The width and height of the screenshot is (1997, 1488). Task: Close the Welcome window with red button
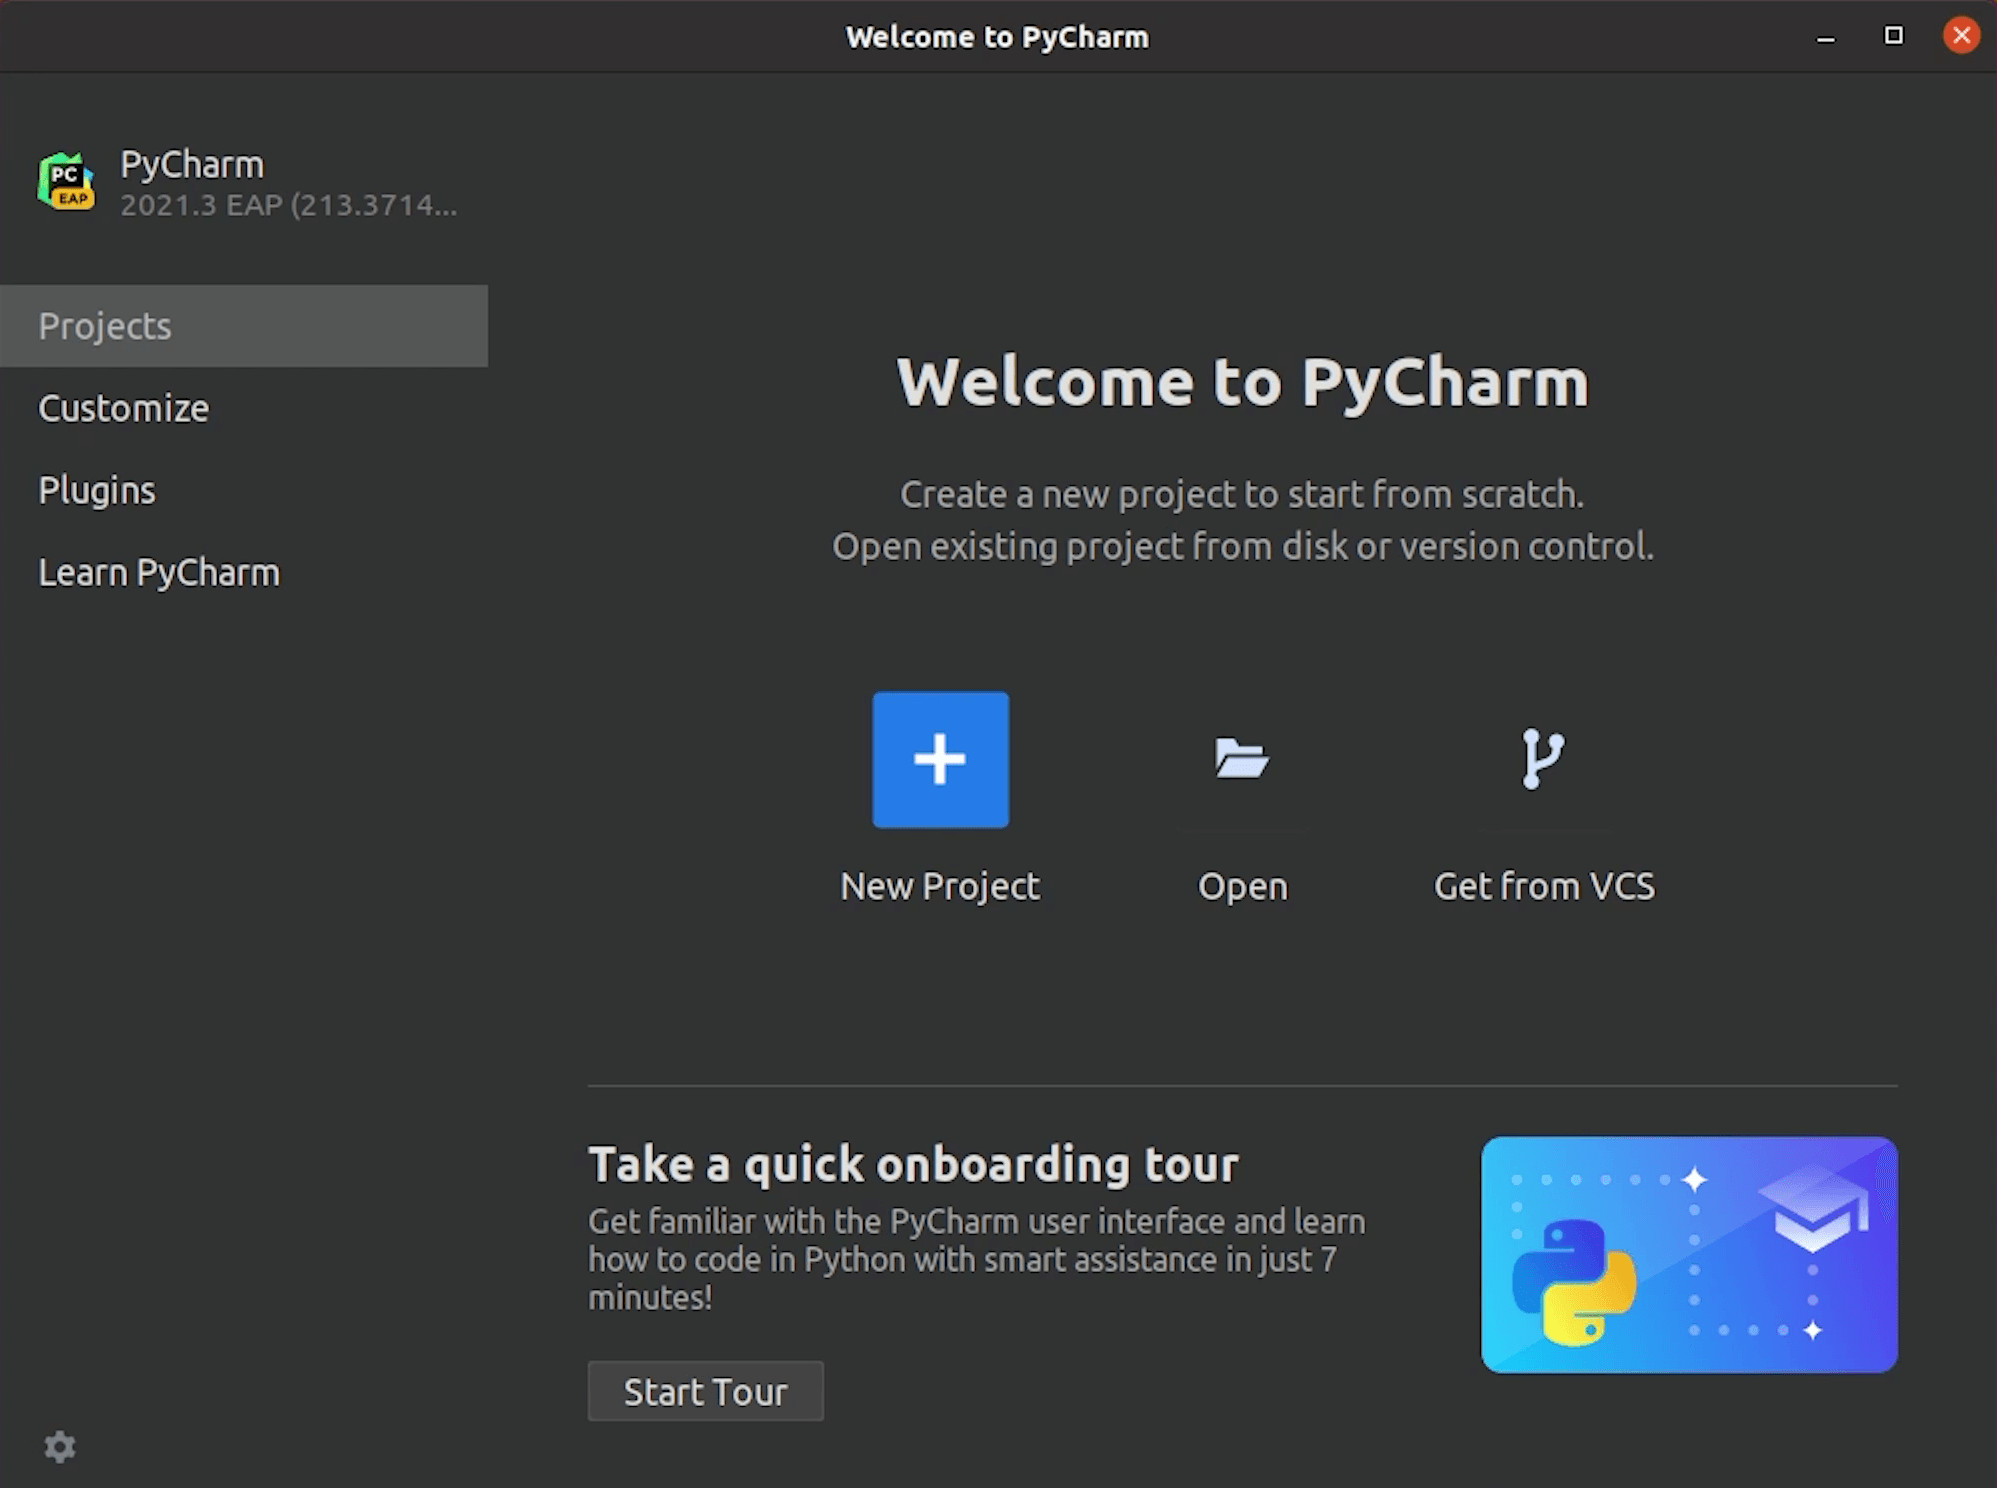coord(1961,36)
